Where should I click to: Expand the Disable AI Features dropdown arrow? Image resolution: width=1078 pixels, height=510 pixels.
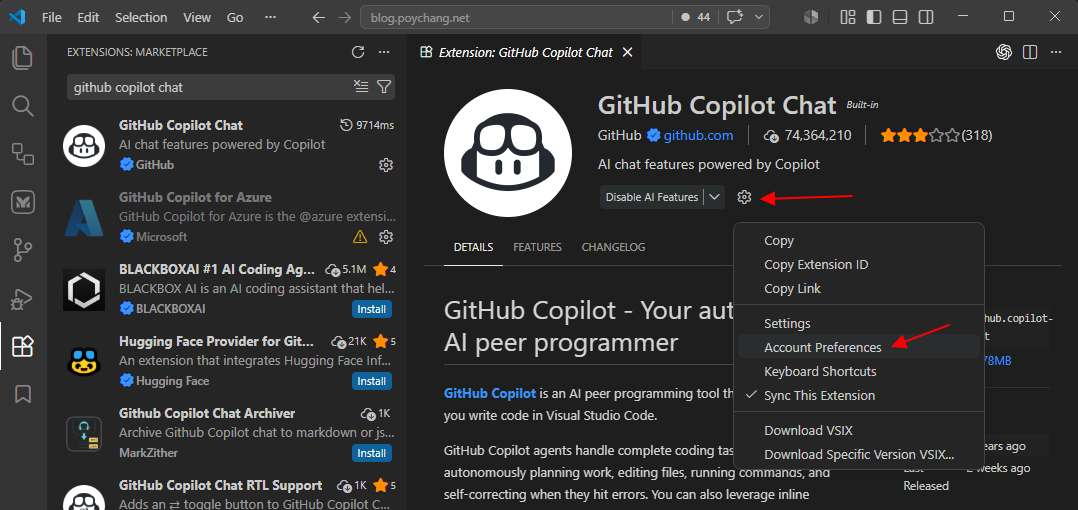click(715, 197)
